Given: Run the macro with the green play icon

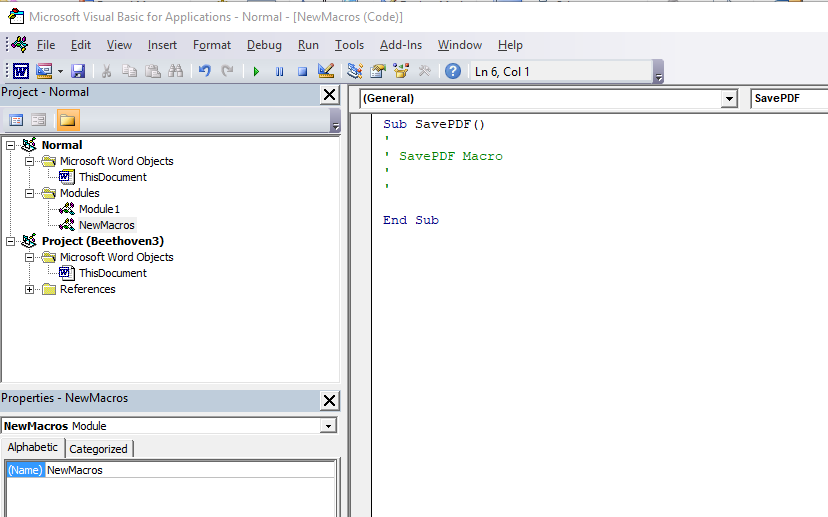Looking at the screenshot, I should point(256,71).
